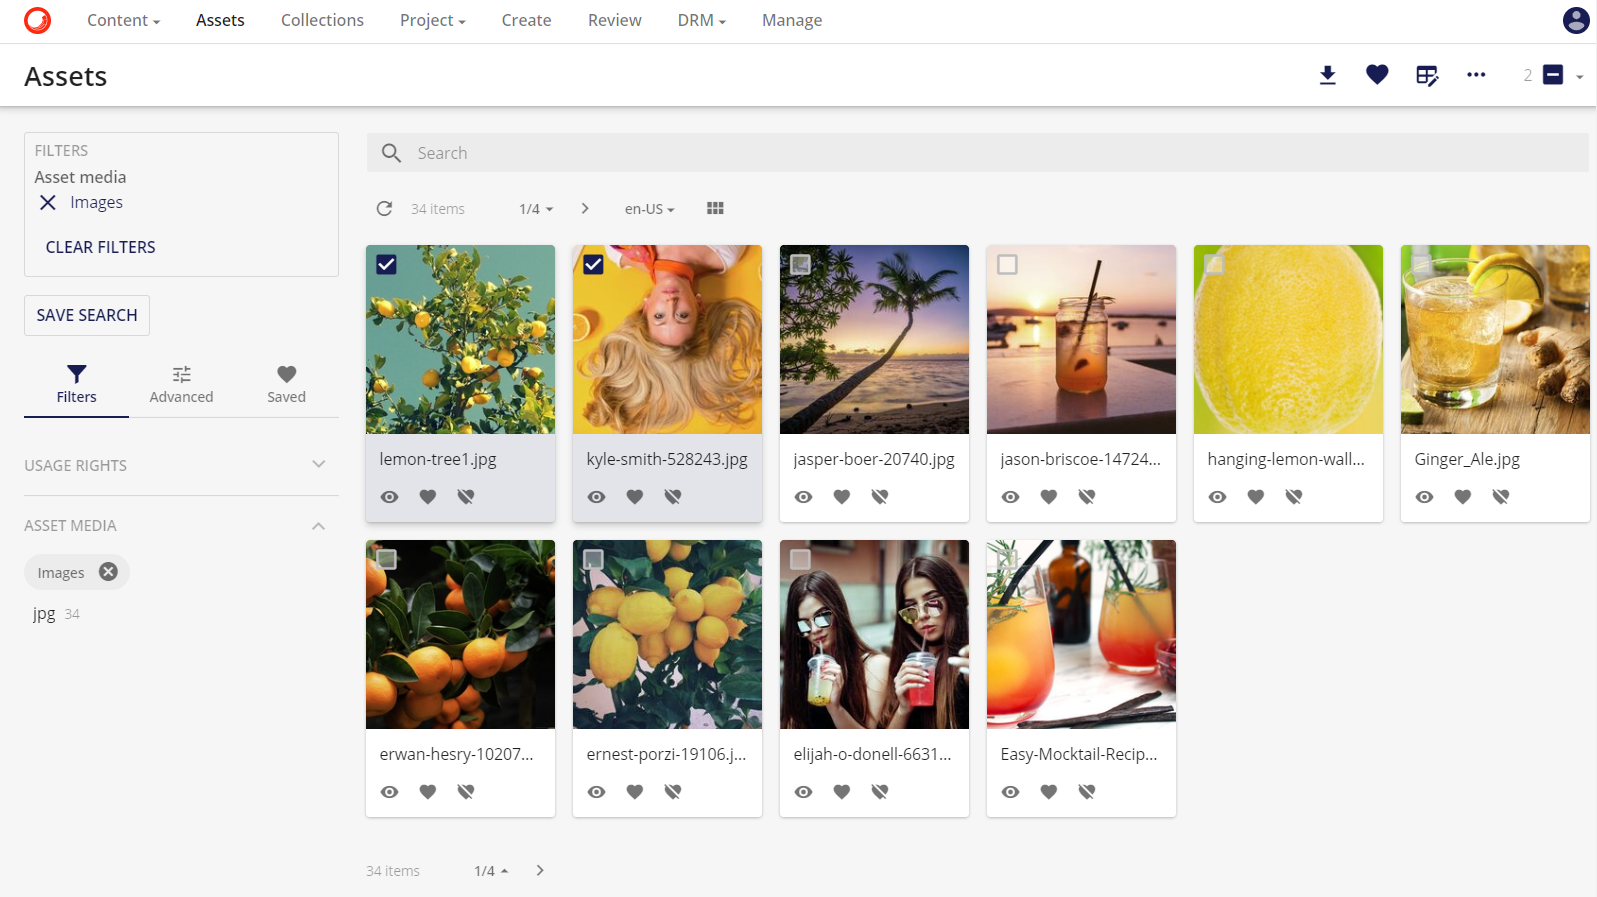Screen dimensions: 1597x897
Task: Open the Collections menu item
Action: point(322,20)
